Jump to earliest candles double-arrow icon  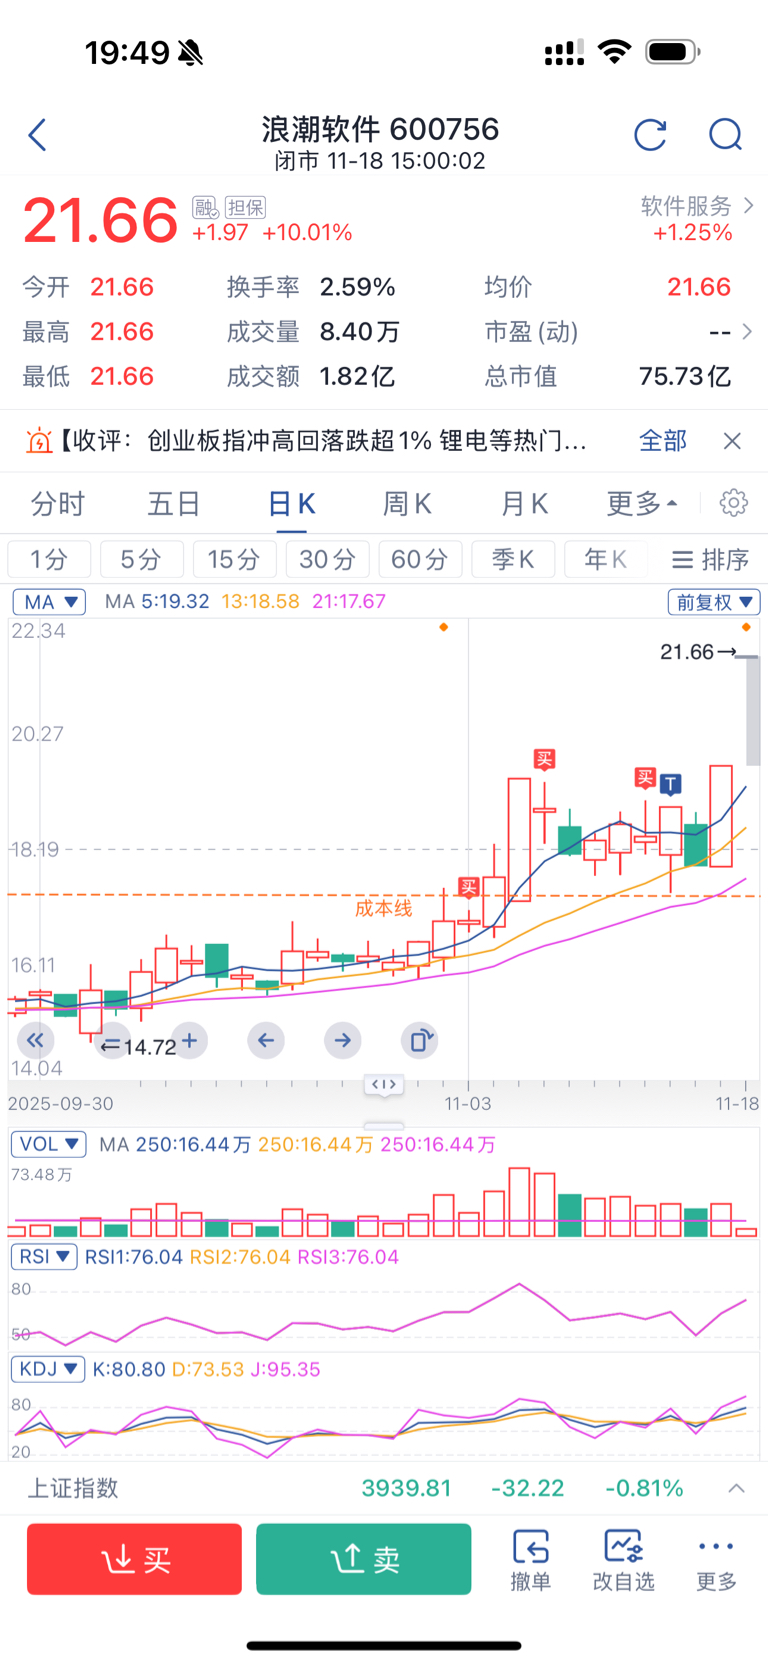[35, 1040]
